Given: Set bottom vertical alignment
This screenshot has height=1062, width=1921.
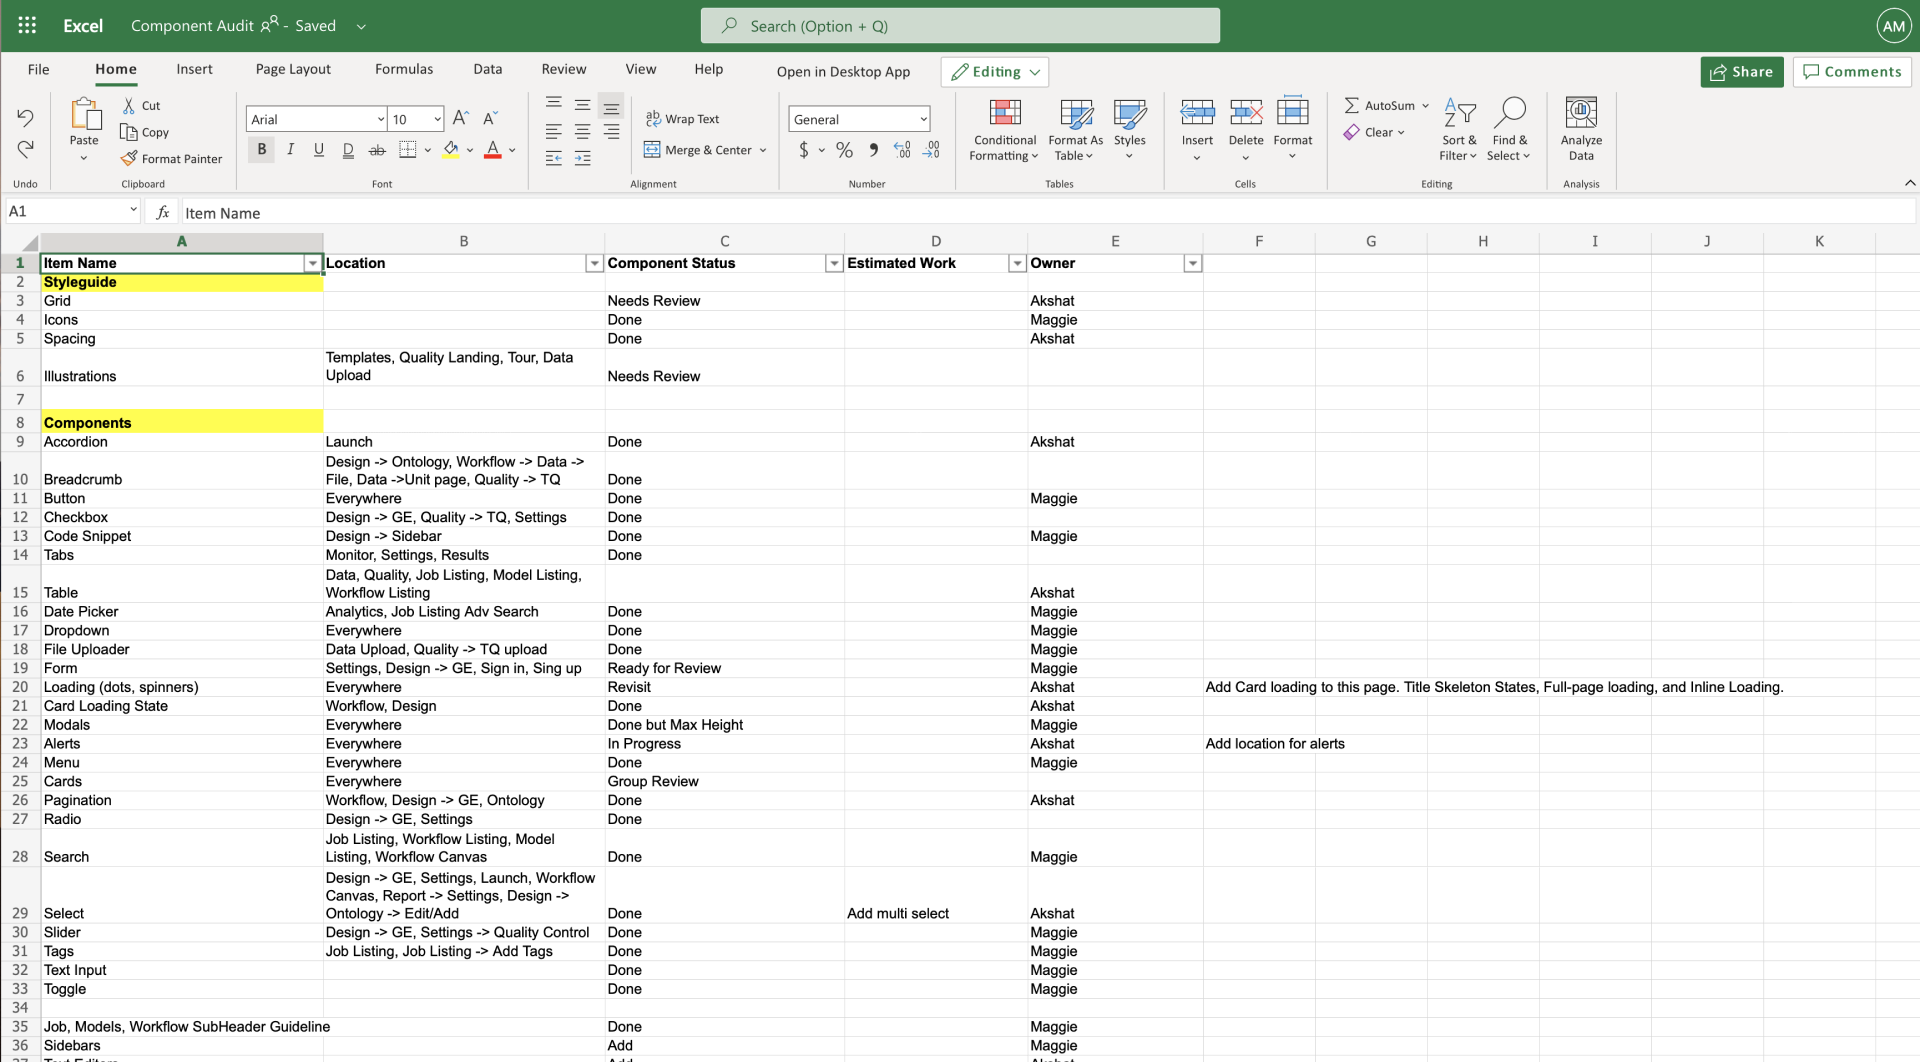Looking at the screenshot, I should [611, 107].
